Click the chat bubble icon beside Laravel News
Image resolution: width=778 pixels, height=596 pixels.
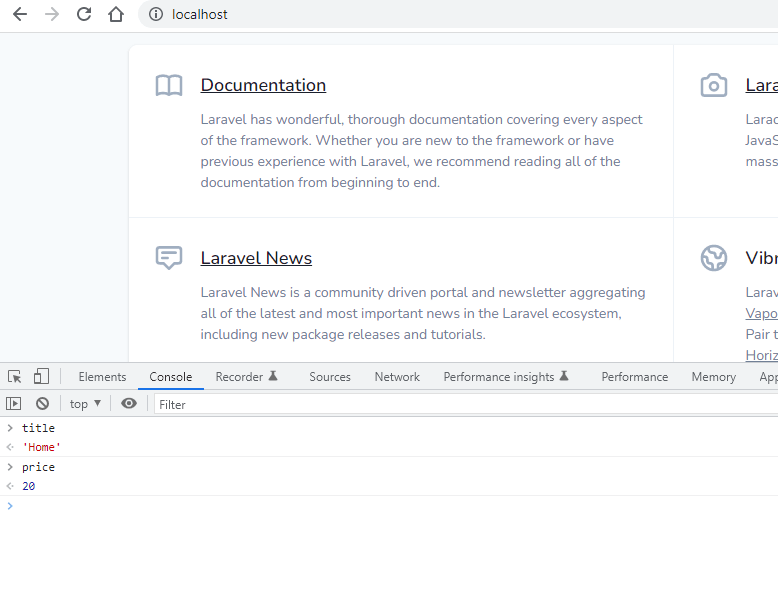click(169, 258)
